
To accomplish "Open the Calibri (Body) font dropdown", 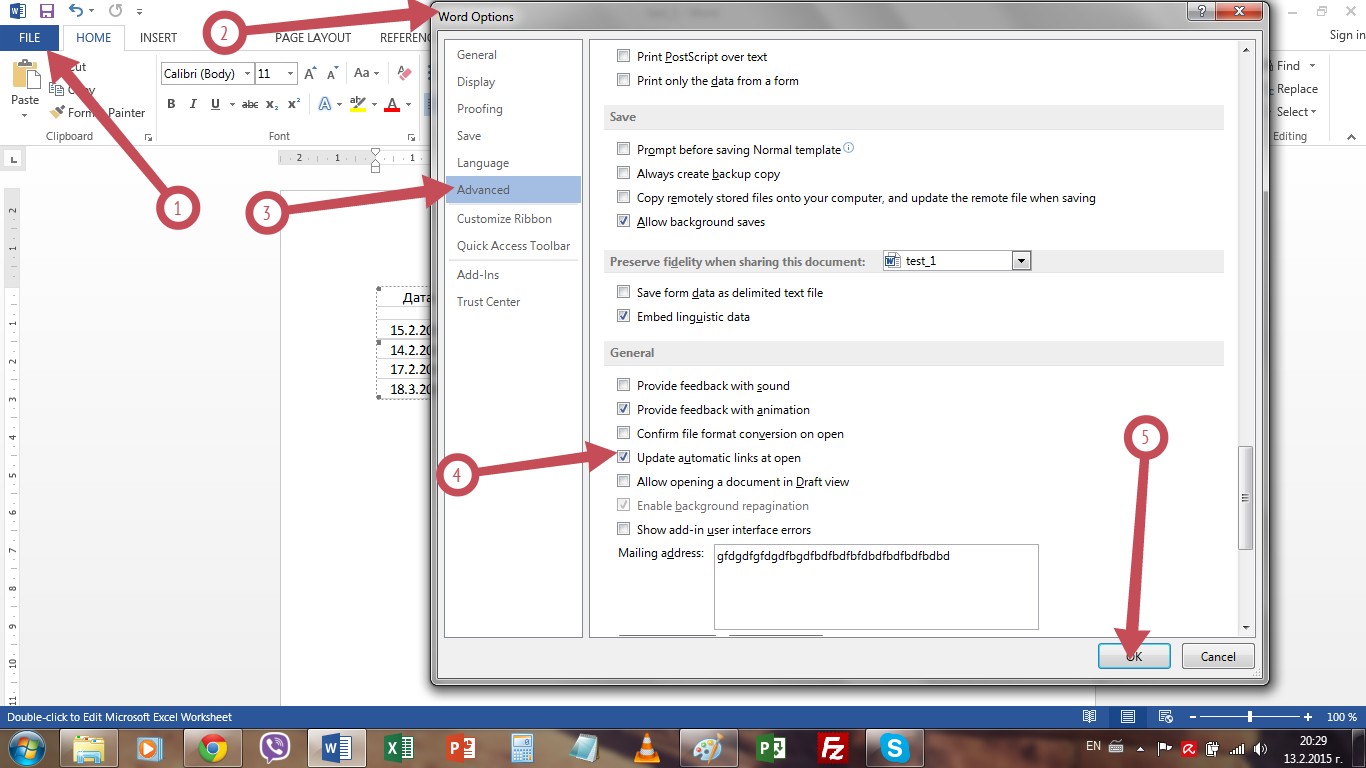I will pos(247,74).
